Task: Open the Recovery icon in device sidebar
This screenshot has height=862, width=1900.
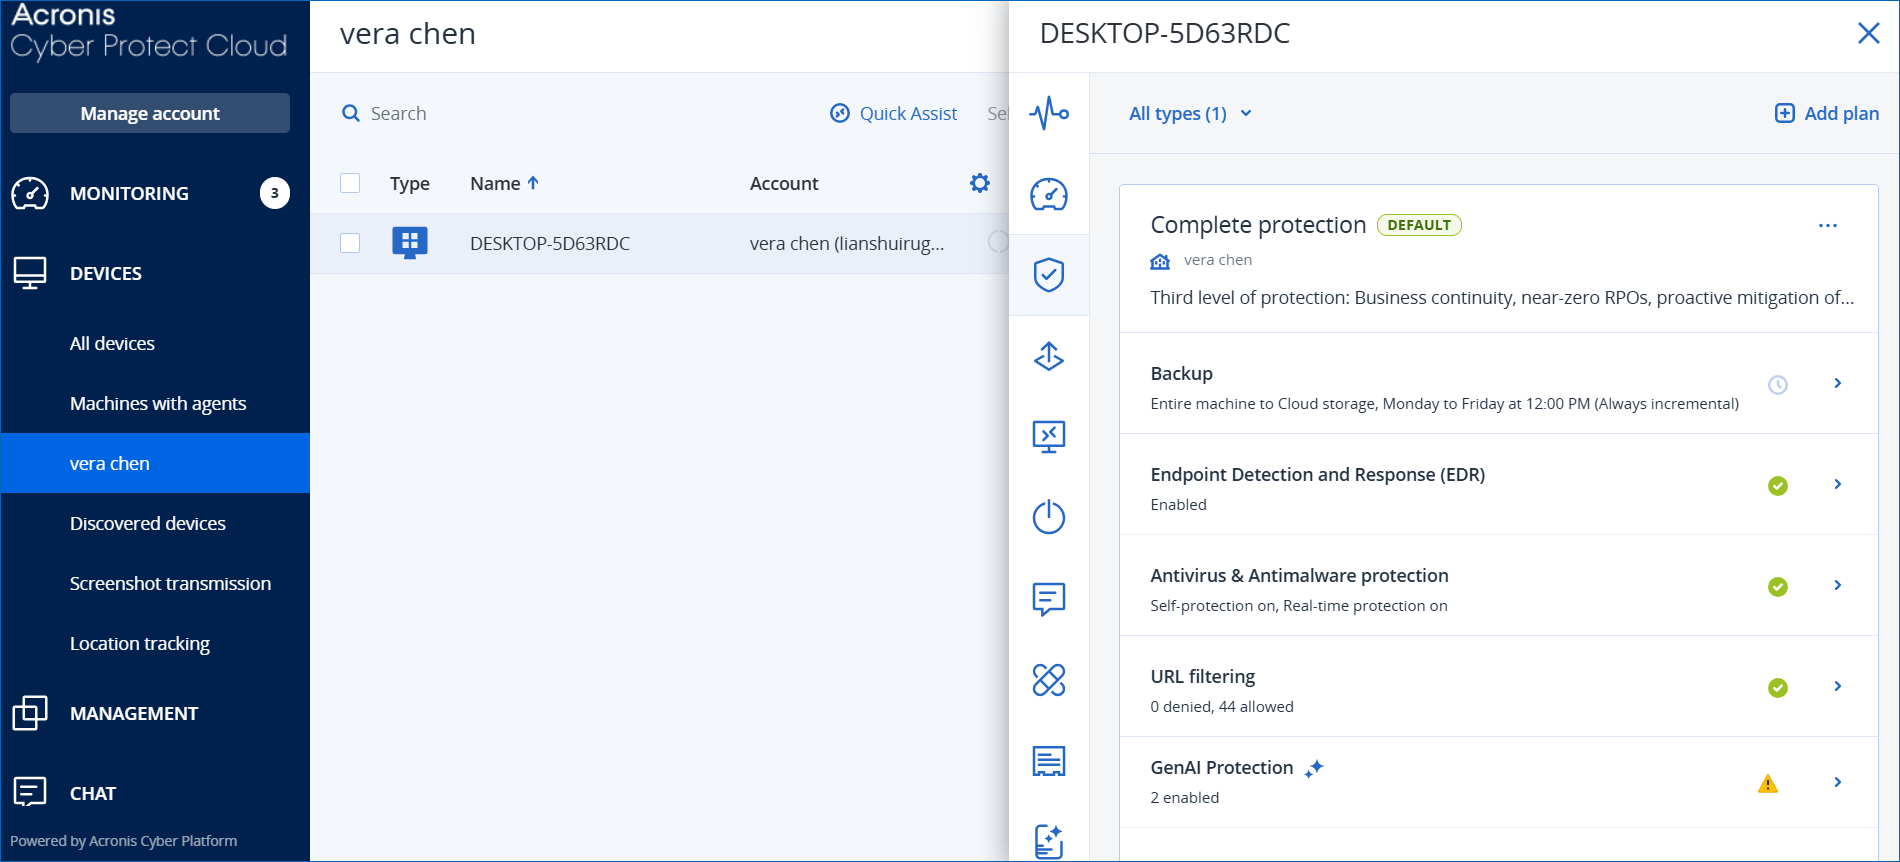Action: 1049,356
